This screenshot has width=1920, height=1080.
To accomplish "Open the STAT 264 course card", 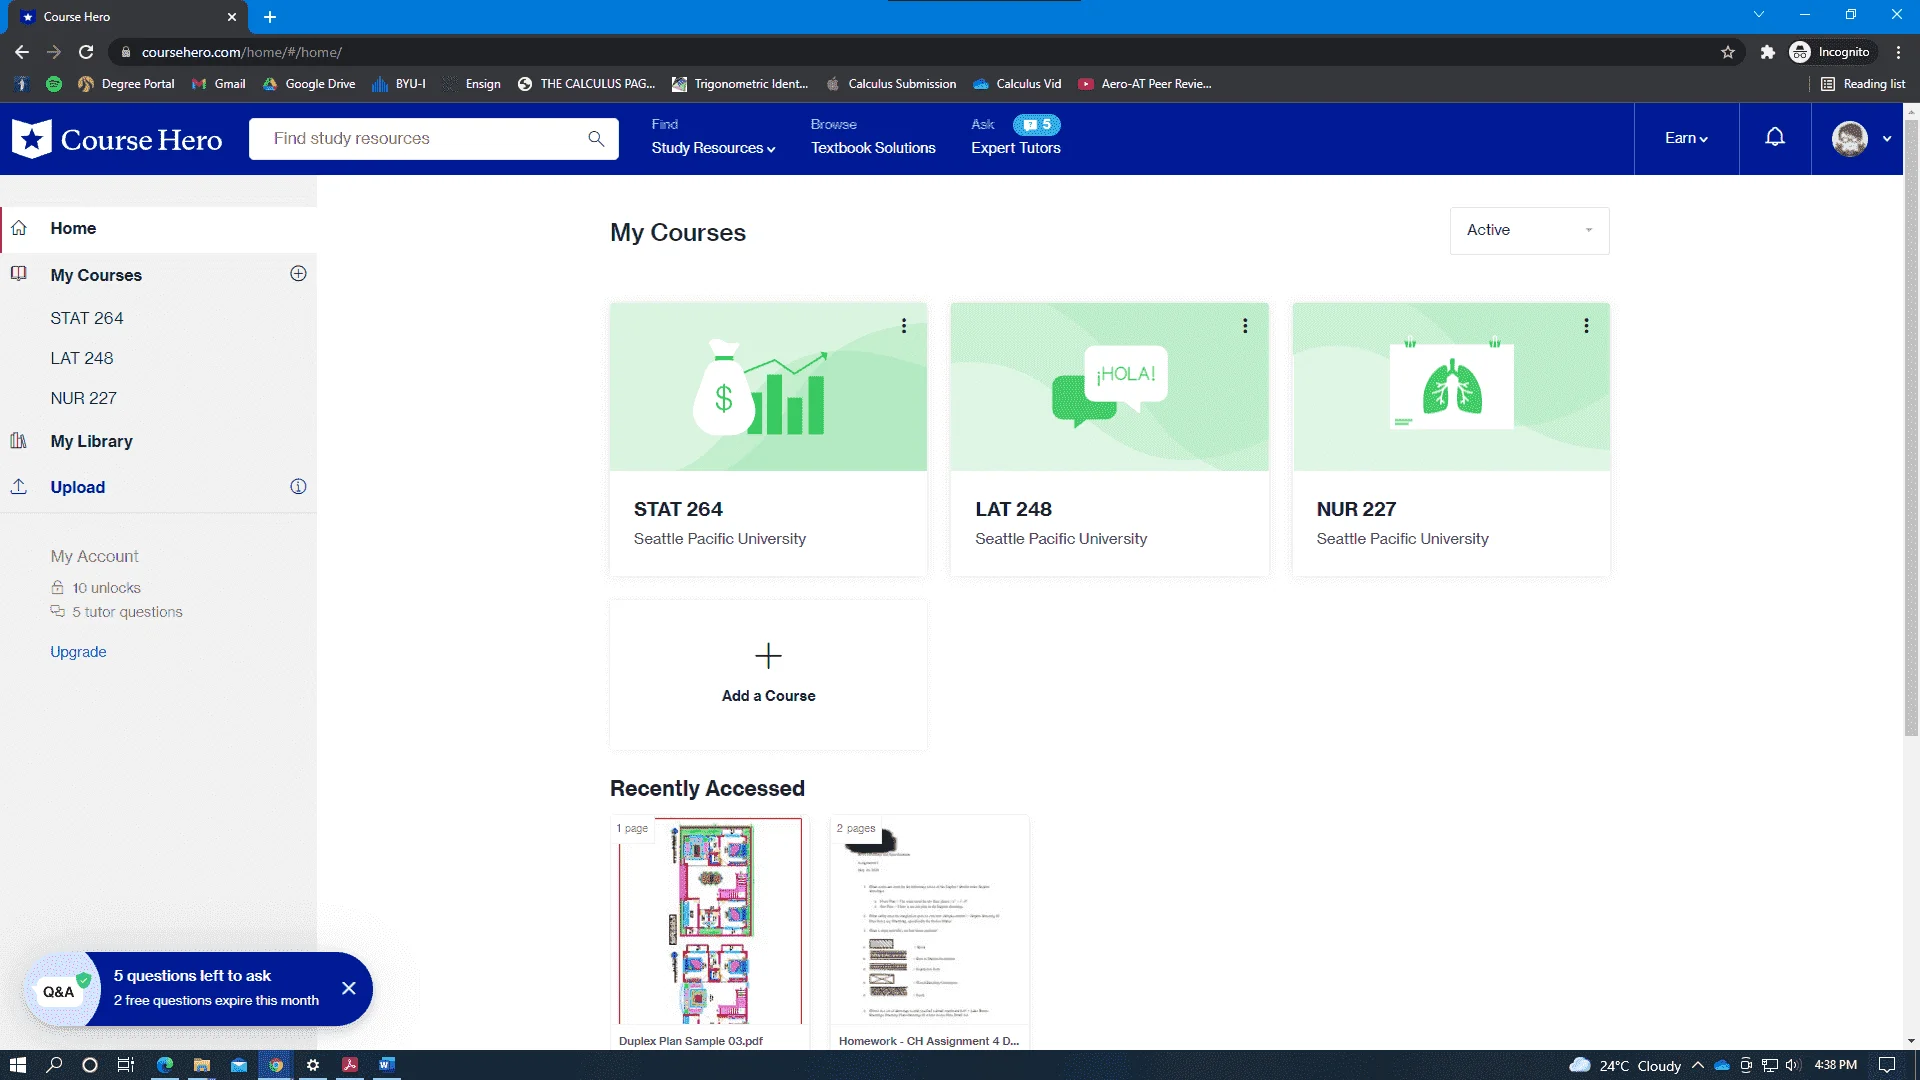I will 768,439.
